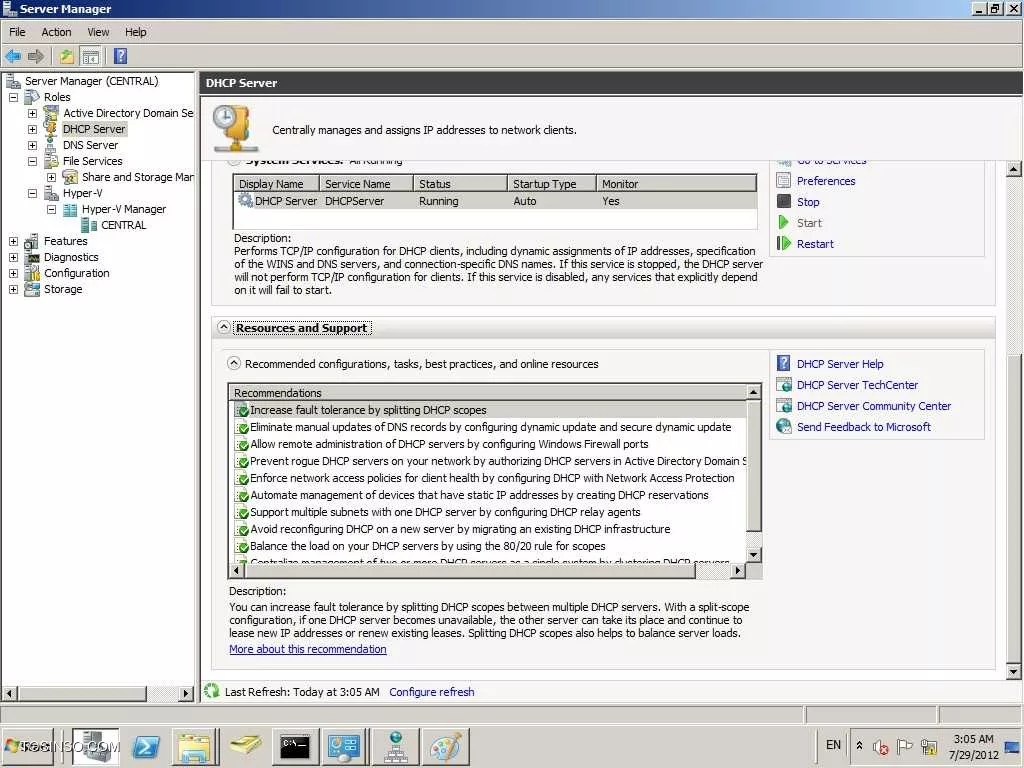Expand the Active Directory Domain Services node
The height and width of the screenshot is (768, 1024).
[x=32, y=113]
